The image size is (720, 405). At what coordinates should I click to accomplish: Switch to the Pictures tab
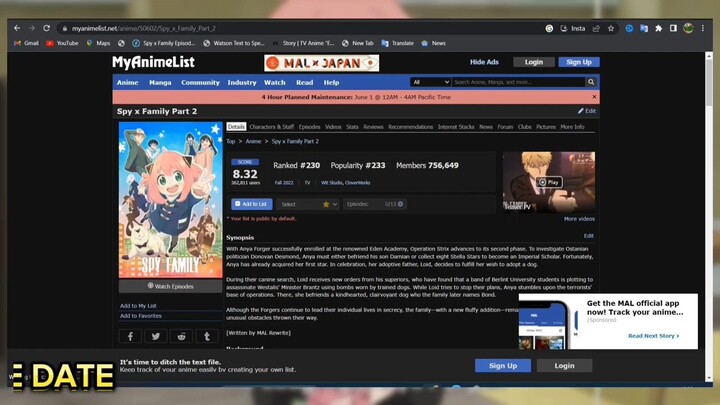click(546, 127)
